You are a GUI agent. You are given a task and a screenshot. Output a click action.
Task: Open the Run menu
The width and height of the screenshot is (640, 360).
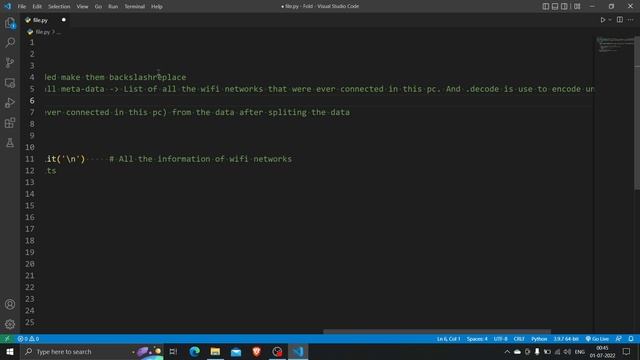tap(113, 7)
